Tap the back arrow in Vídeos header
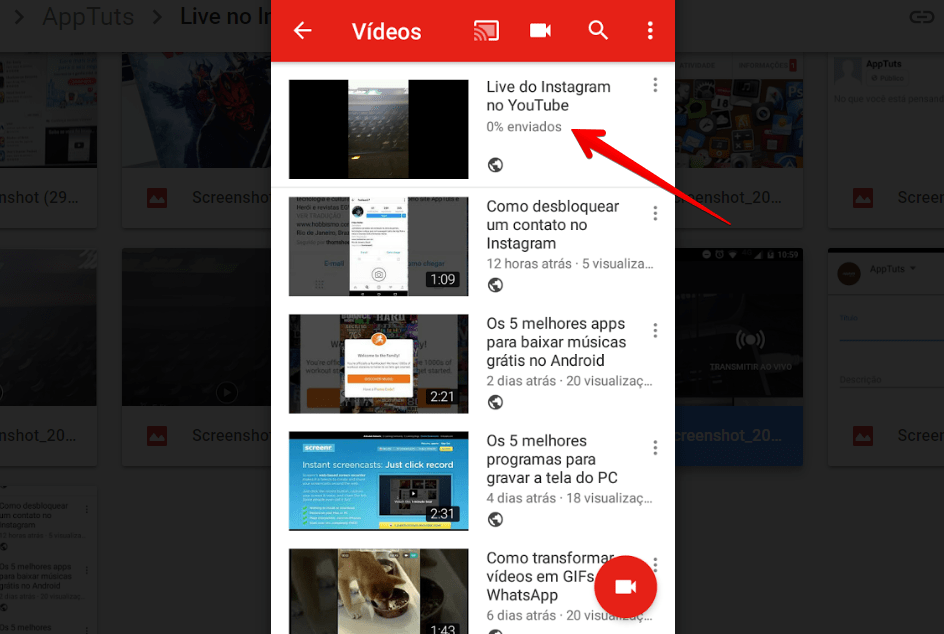Image resolution: width=944 pixels, height=634 pixels. click(x=302, y=30)
